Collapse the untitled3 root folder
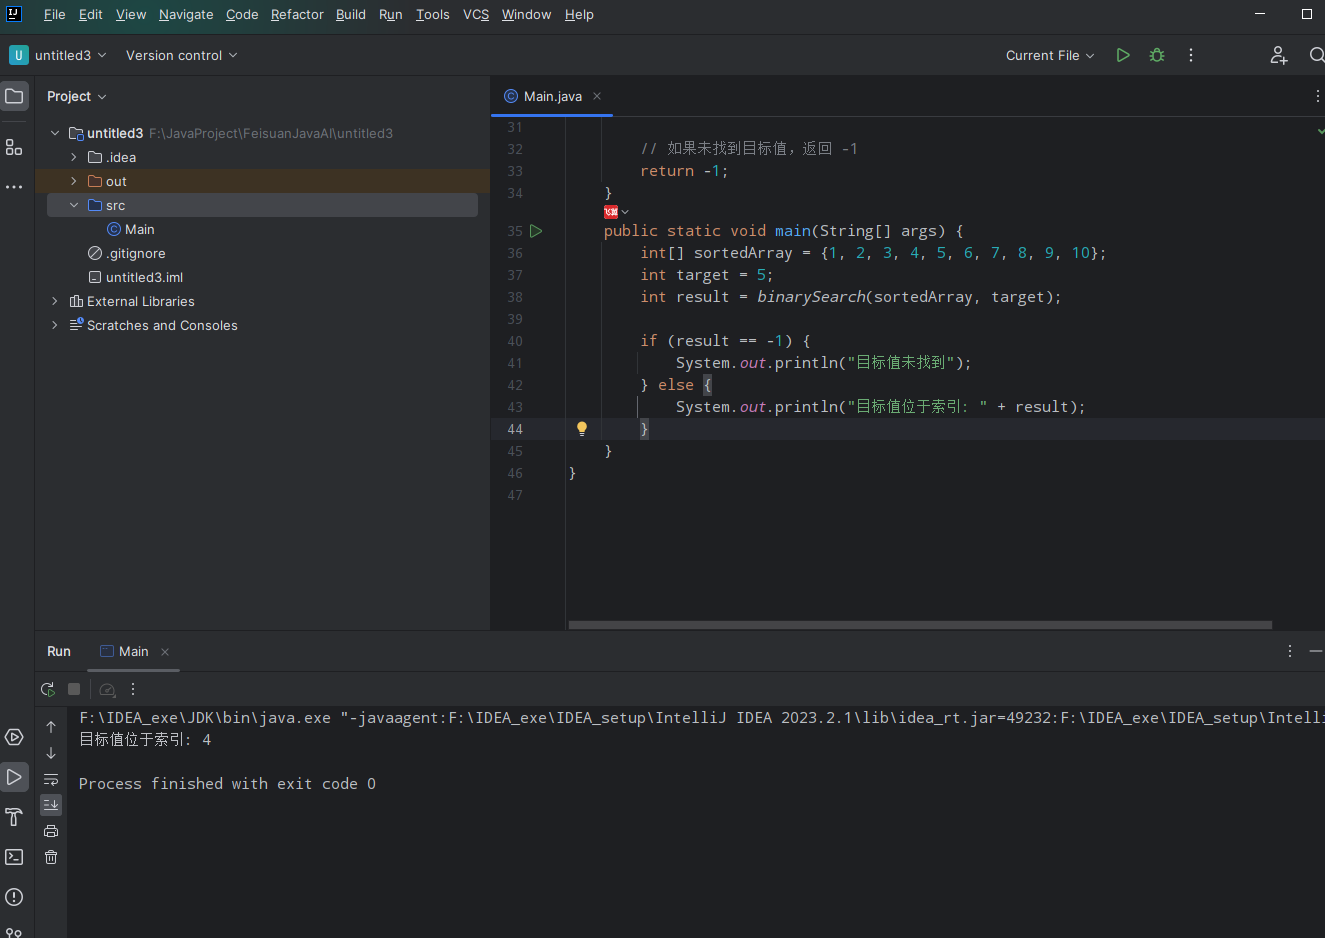The height and width of the screenshot is (938, 1325). point(55,133)
